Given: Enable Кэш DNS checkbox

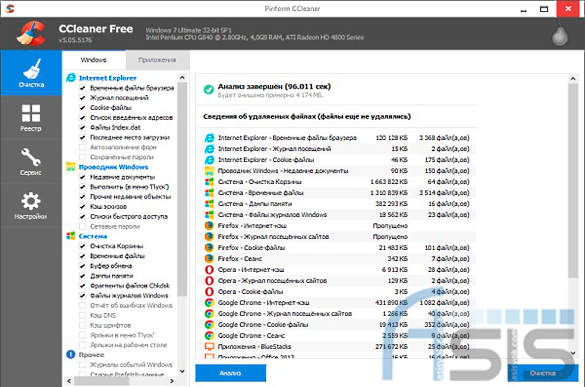Looking at the screenshot, I should pos(82,315).
